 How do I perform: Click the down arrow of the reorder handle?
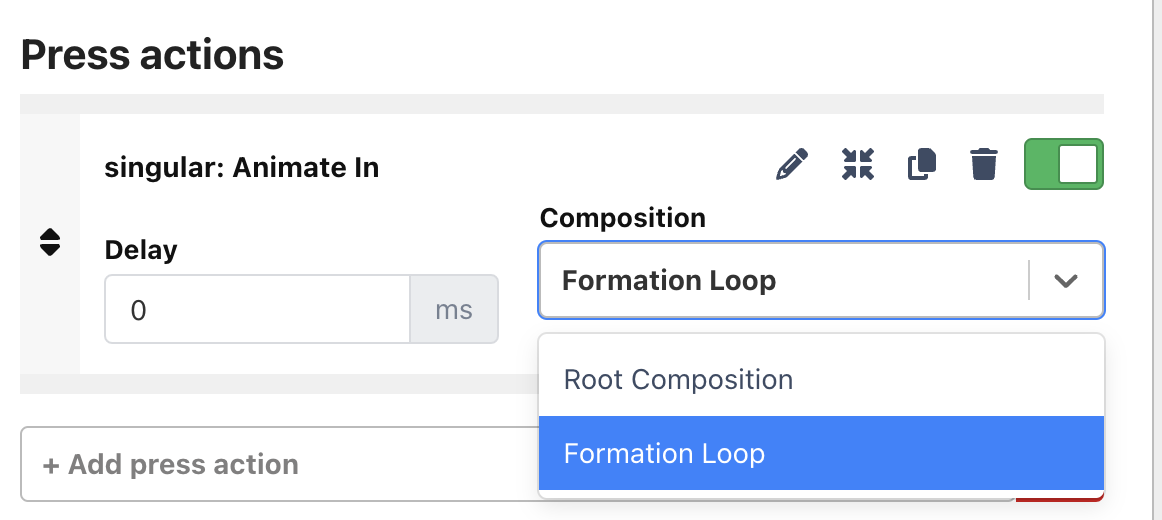[50, 250]
